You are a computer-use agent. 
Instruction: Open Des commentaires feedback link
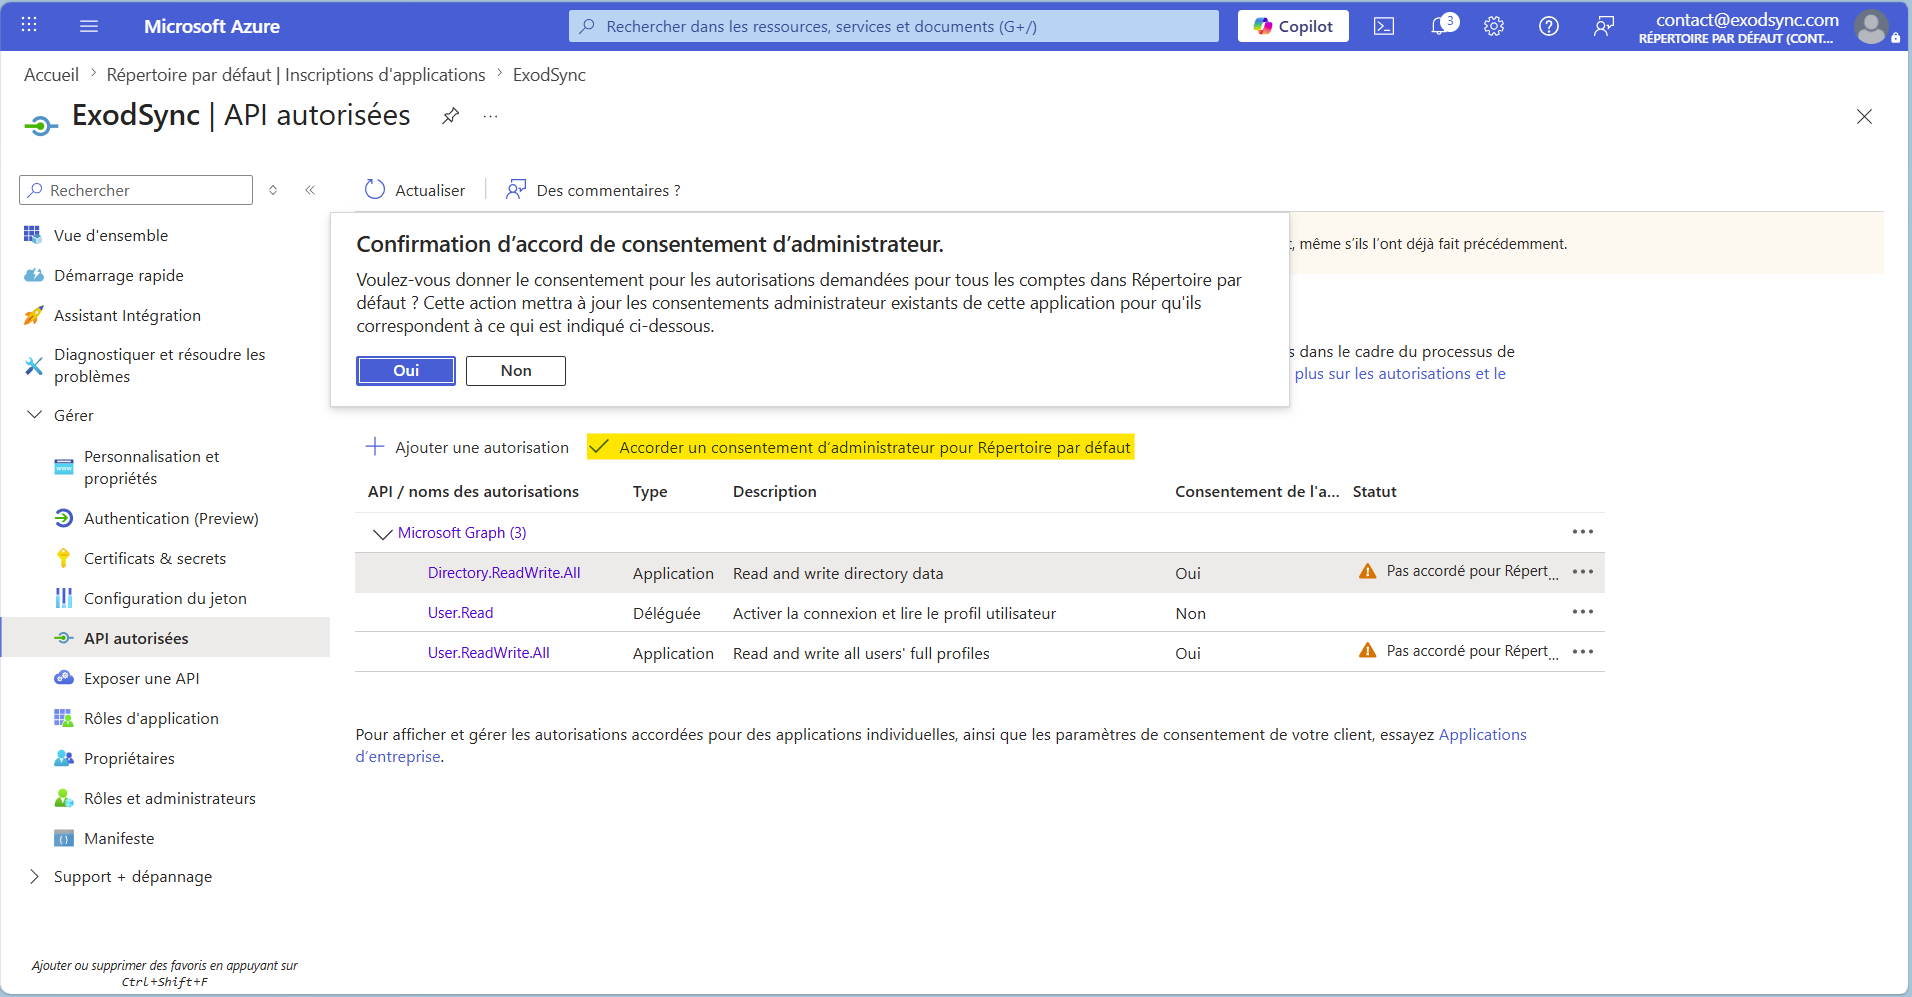coord(593,190)
